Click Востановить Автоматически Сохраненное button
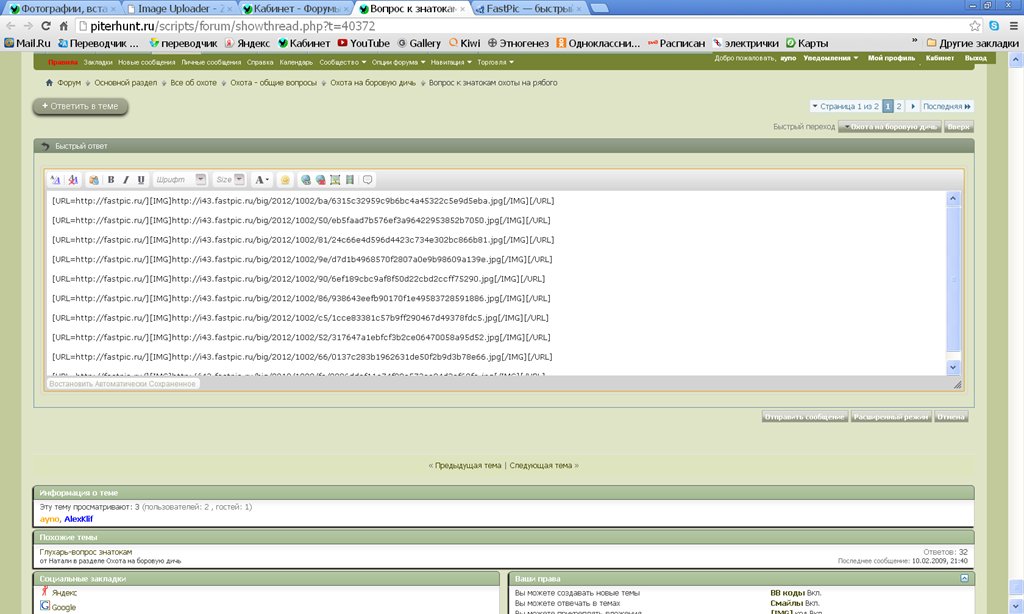The height and width of the screenshot is (614, 1024). [x=122, y=383]
